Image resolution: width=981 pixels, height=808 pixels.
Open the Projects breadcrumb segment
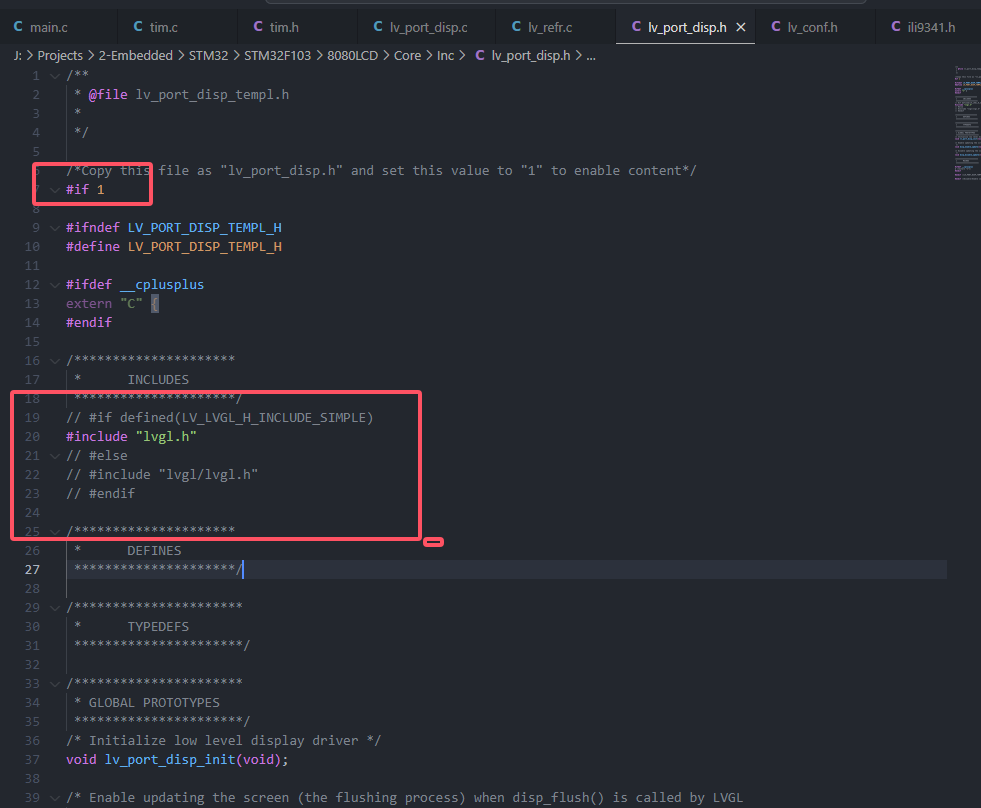[60, 56]
